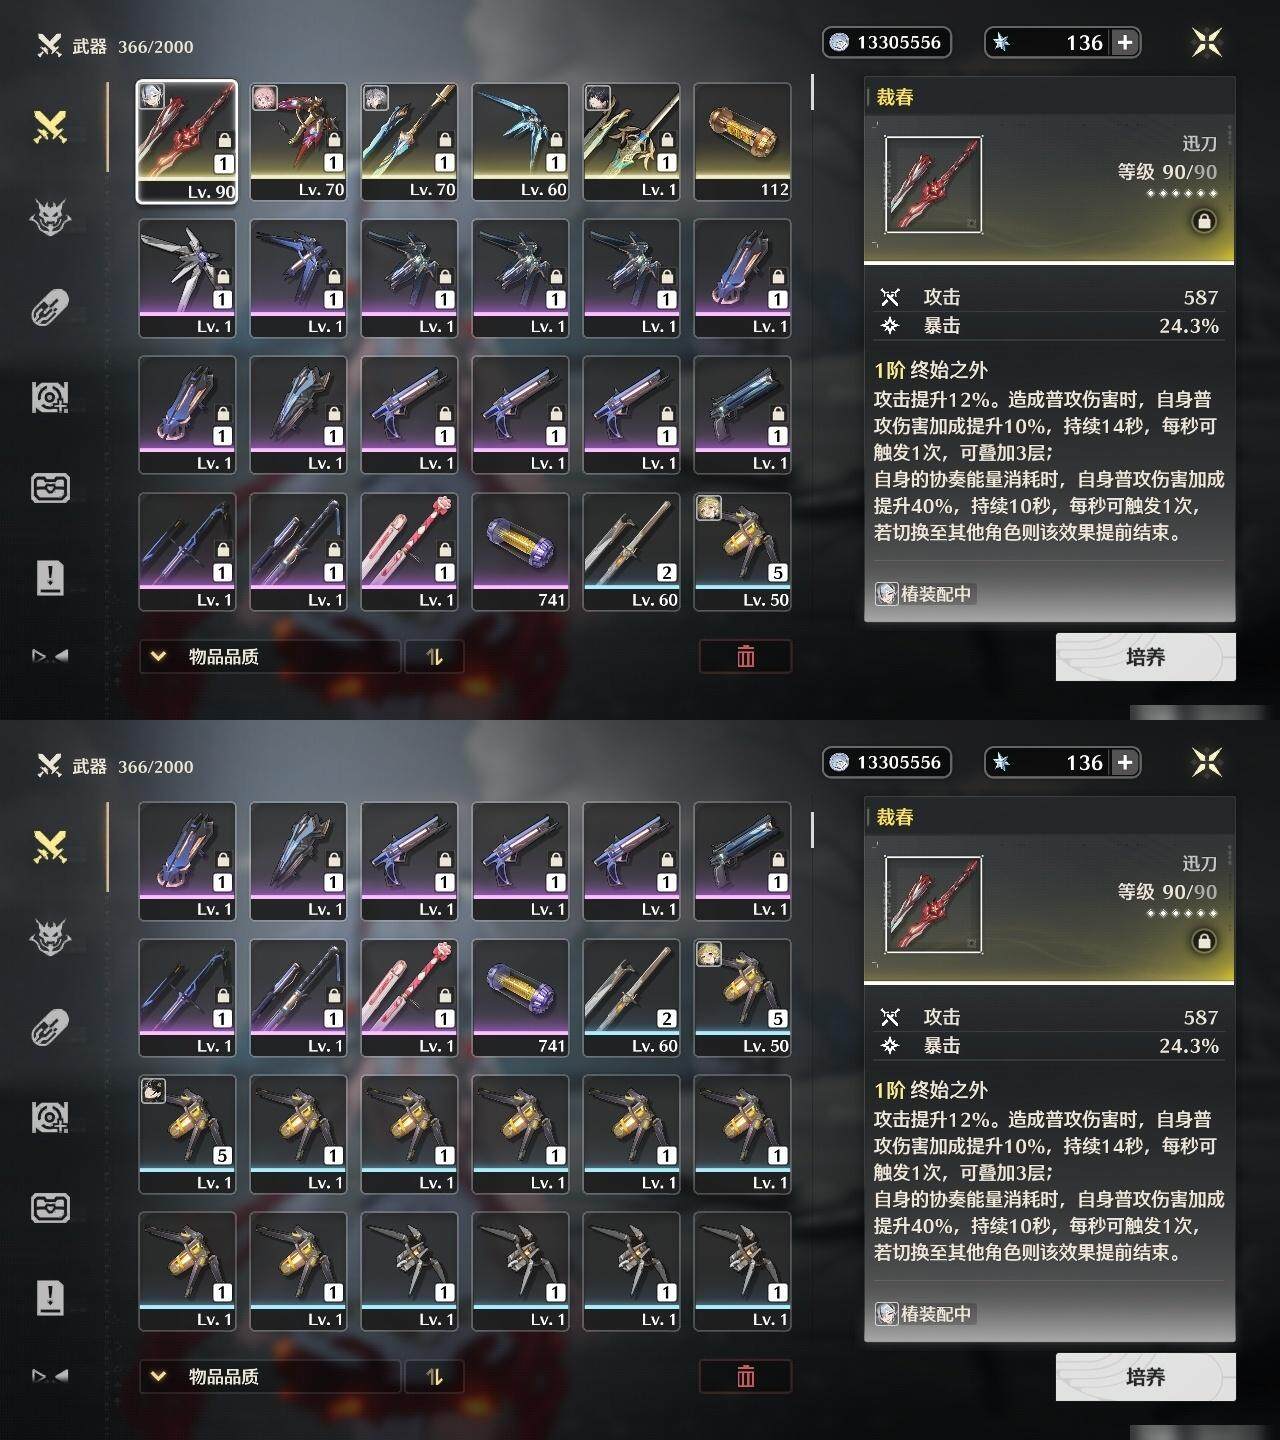Screen dimensions: 1280x1440
Task: Toggle the sort-order arrows in the lower panel
Action: [434, 1376]
